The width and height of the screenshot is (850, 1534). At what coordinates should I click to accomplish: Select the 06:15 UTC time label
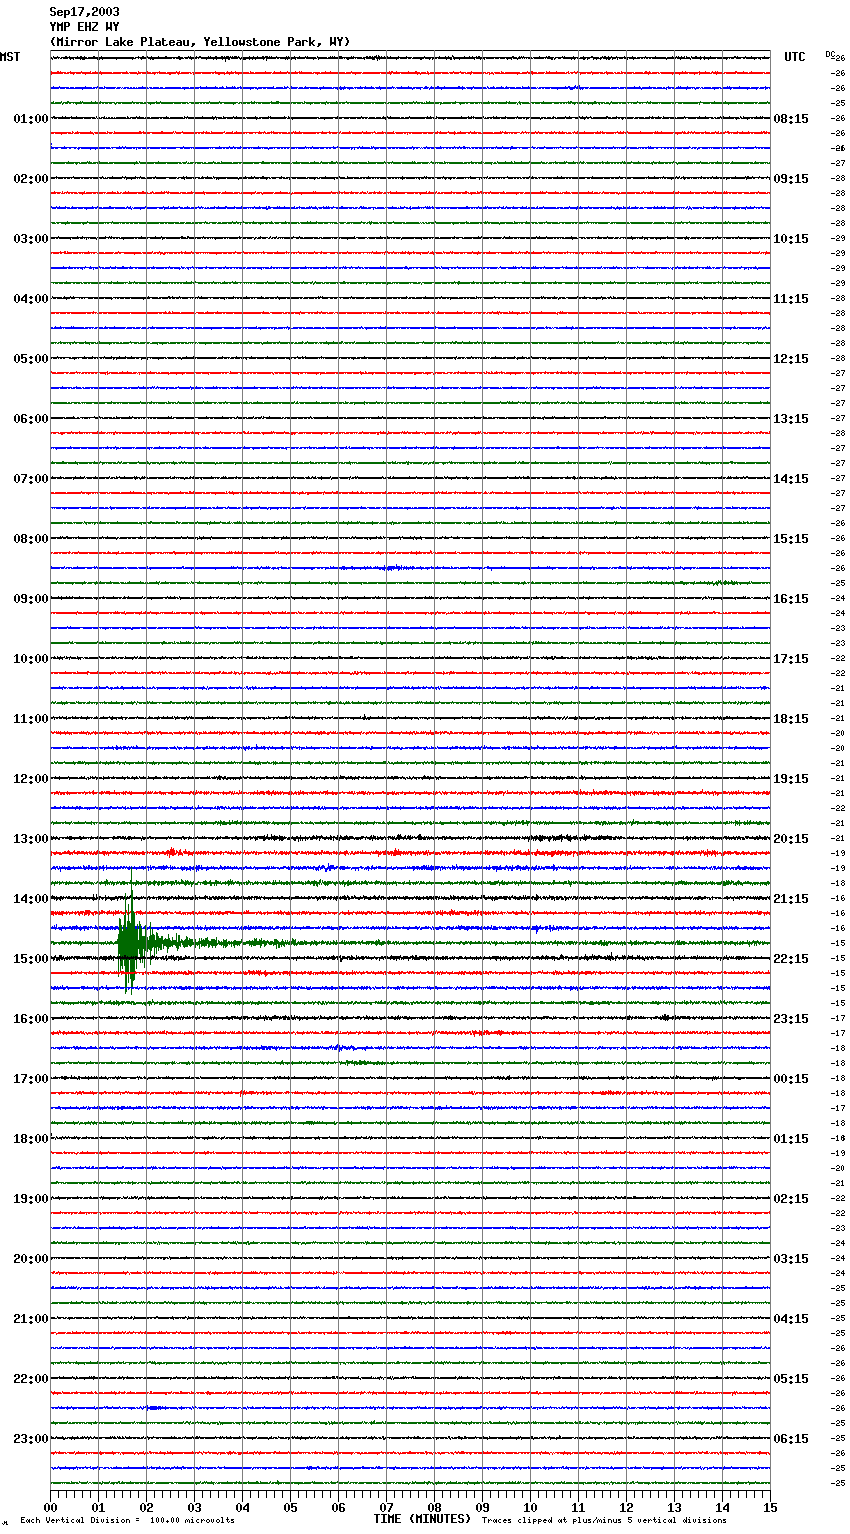pos(791,1439)
